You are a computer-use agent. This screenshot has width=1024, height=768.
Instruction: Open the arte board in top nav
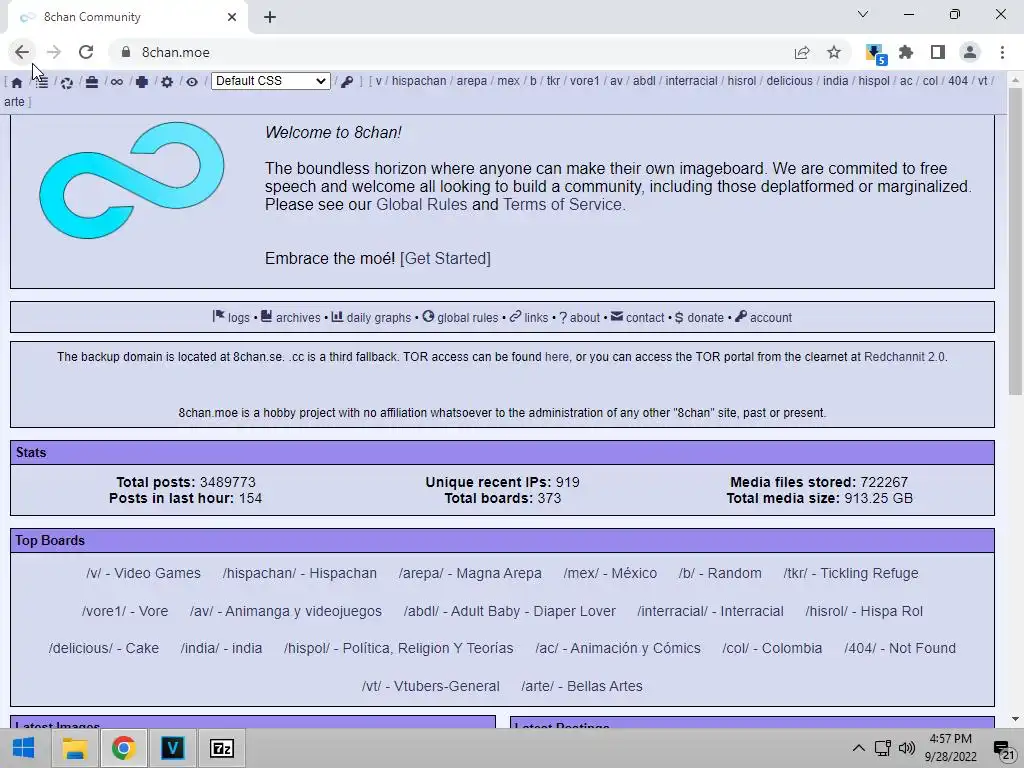(x=14, y=102)
